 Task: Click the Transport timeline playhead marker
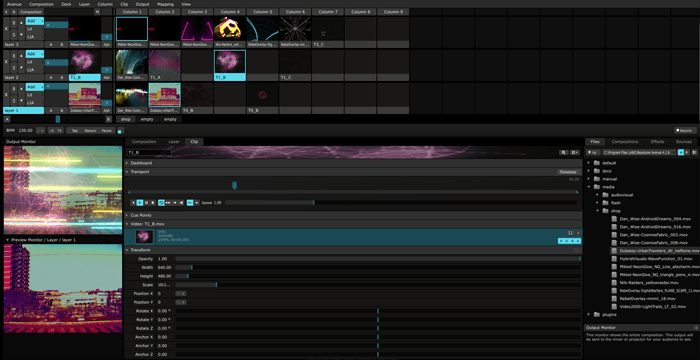click(234, 185)
